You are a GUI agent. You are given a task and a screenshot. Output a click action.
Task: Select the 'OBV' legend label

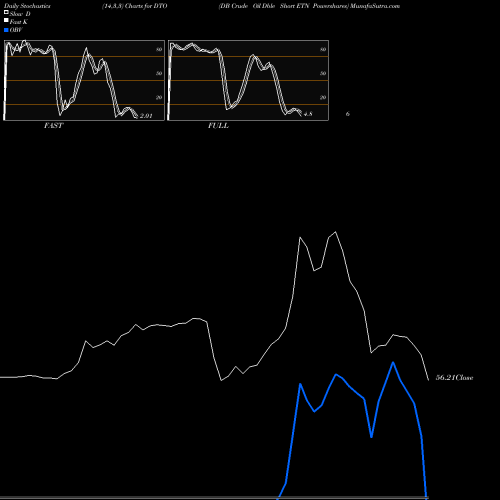(16, 30)
